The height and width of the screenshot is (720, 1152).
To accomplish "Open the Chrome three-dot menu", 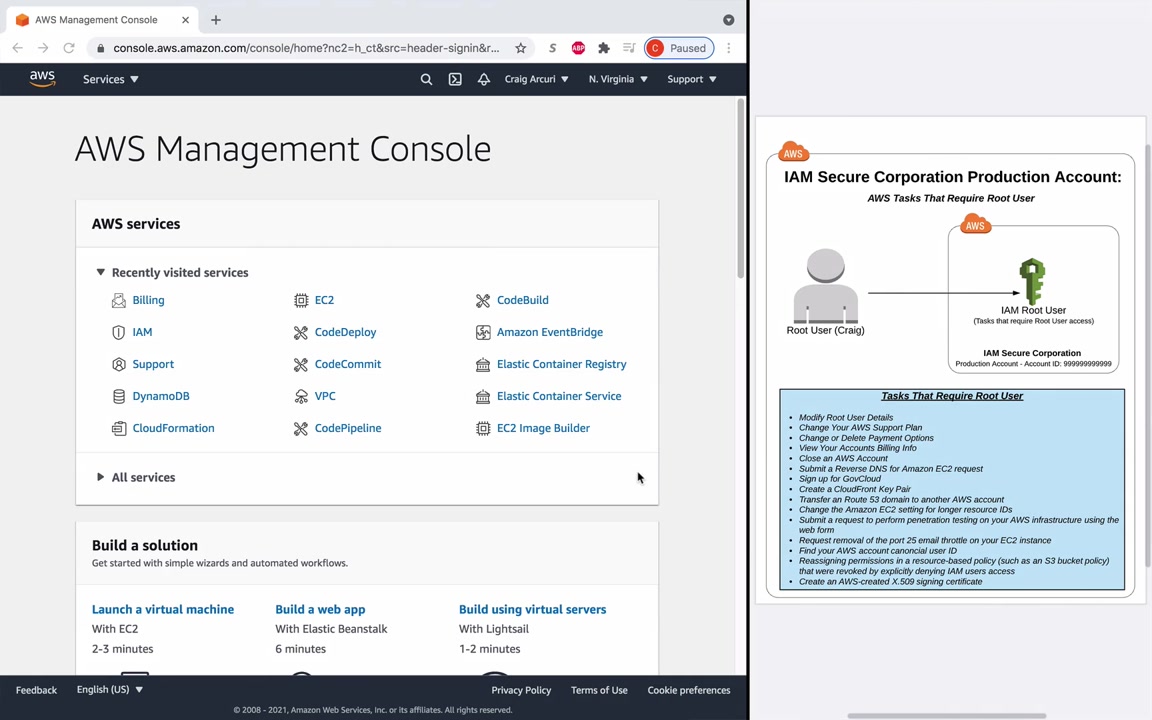I will click(729, 48).
